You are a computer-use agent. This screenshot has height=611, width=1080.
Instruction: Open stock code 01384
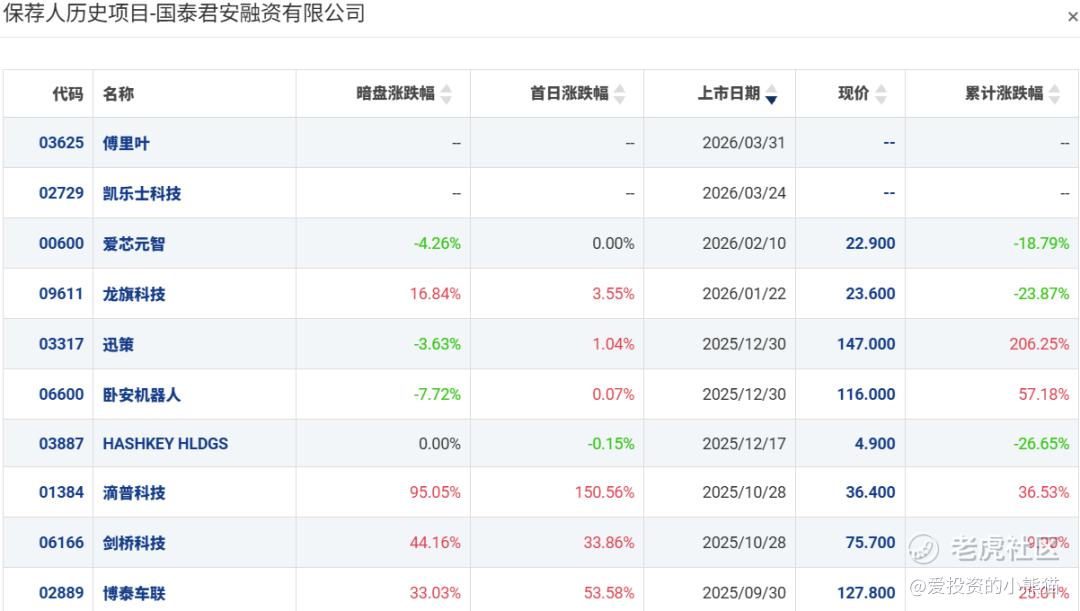point(61,492)
